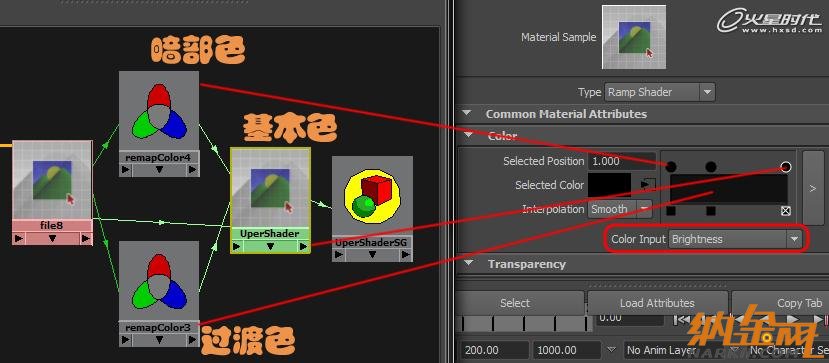Click remapColor4's left input arrow
Image resolution: width=829 pixels, height=363 pixels.
point(126,170)
